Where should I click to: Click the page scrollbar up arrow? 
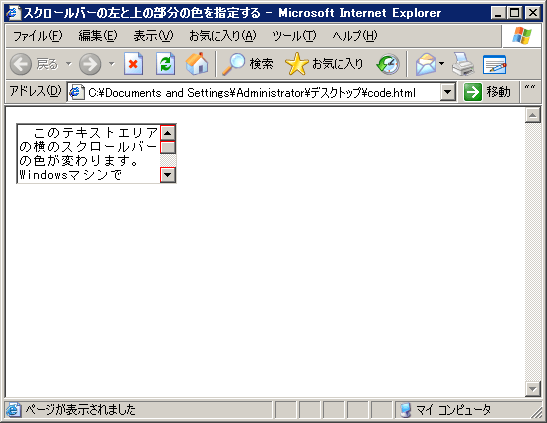(x=533, y=115)
